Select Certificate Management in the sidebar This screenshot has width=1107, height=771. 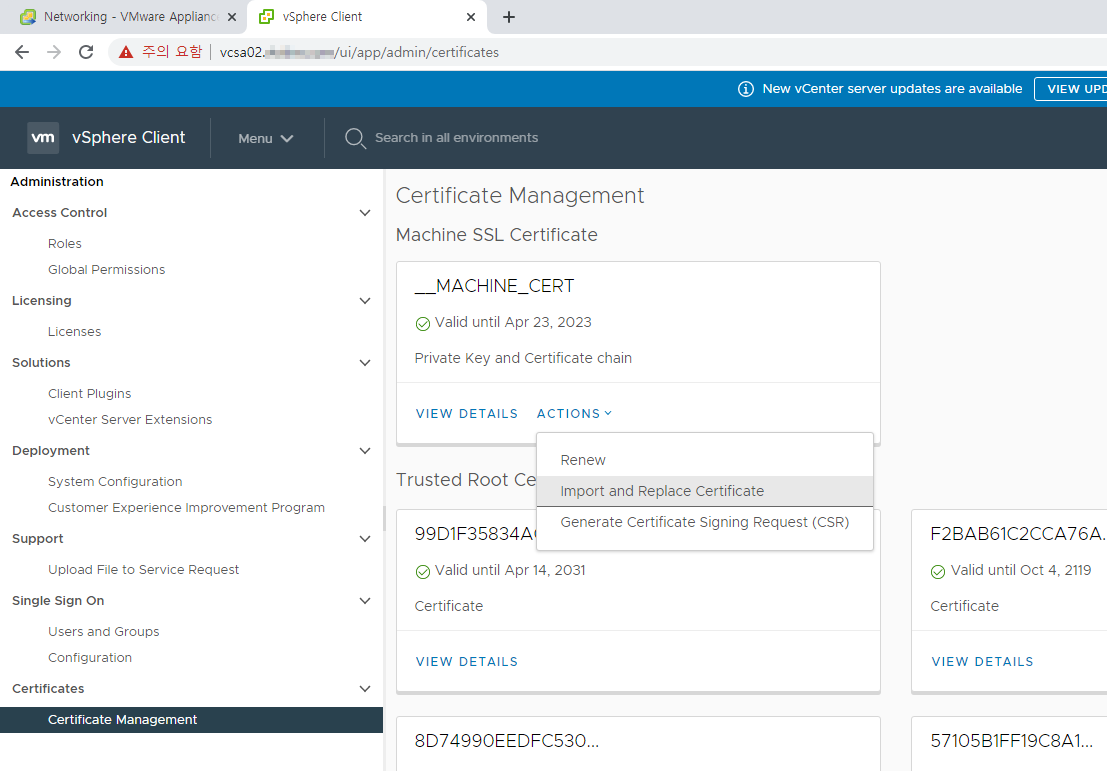[x=191, y=719]
